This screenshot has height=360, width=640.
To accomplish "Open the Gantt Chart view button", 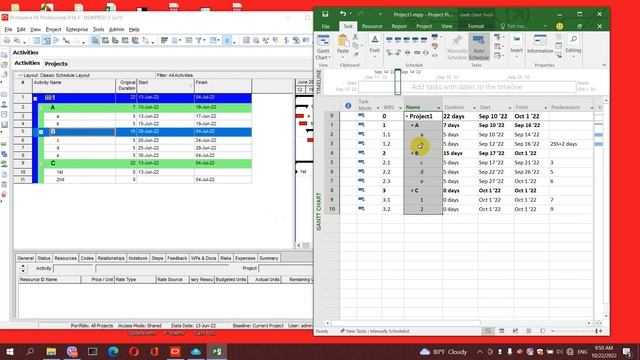I will tap(323, 47).
